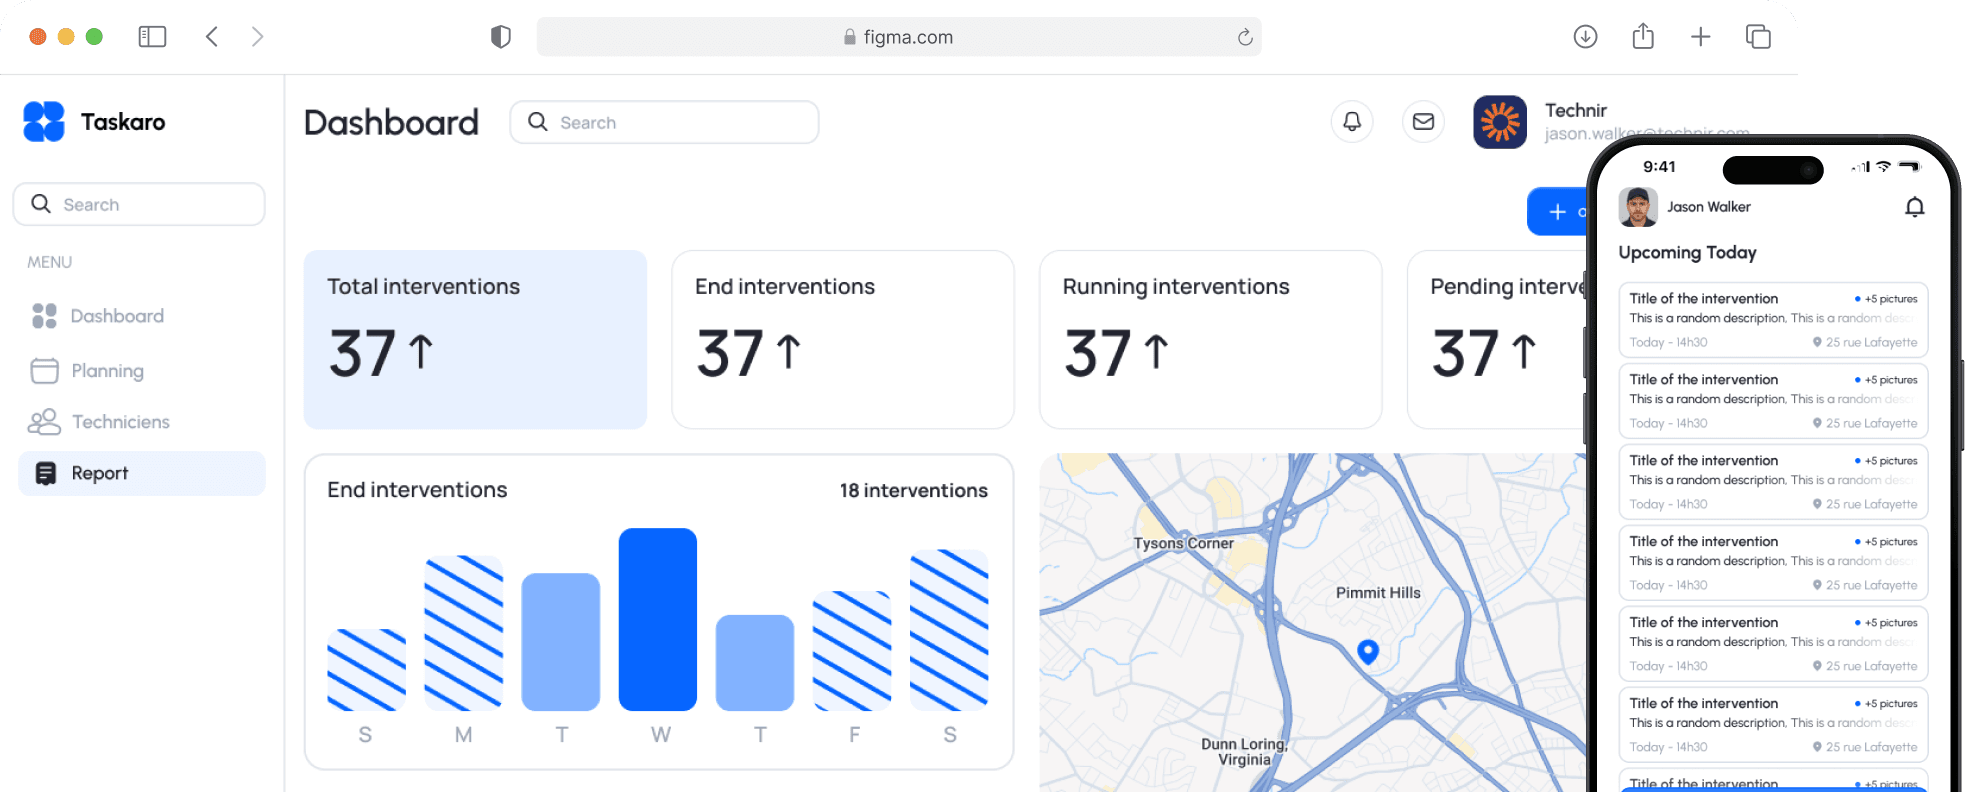Viewport: 1965px width, 792px height.
Task: Click the 'Dunn Loring, Virginia' map label
Action: pos(1245,752)
